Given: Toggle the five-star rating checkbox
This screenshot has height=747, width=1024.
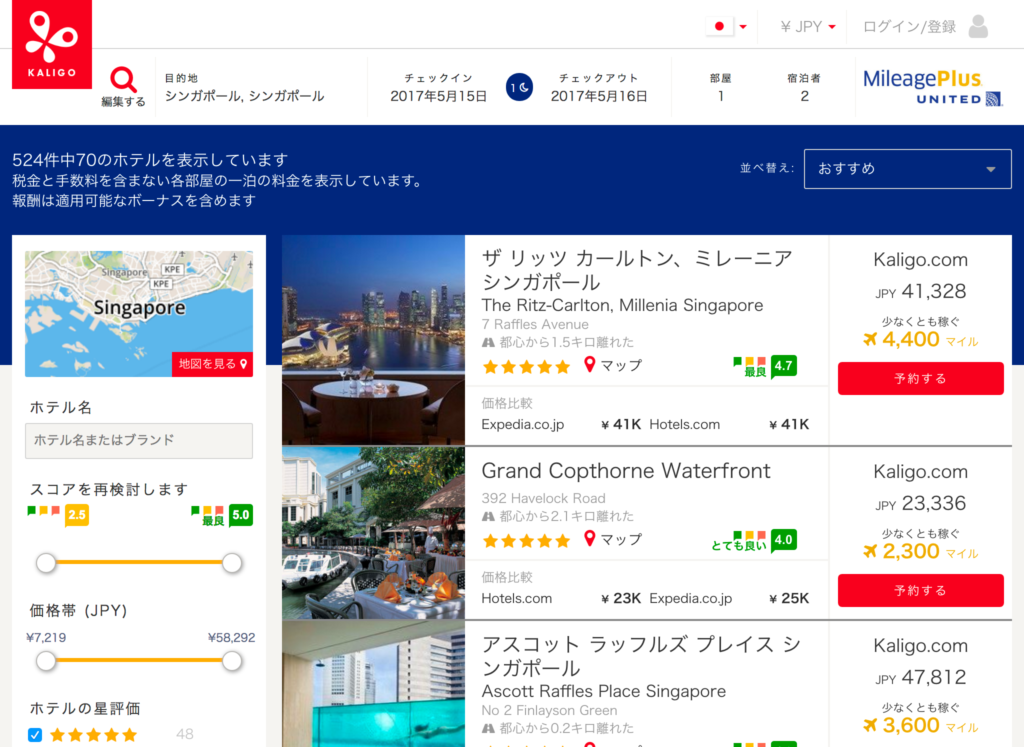Looking at the screenshot, I should point(35,735).
